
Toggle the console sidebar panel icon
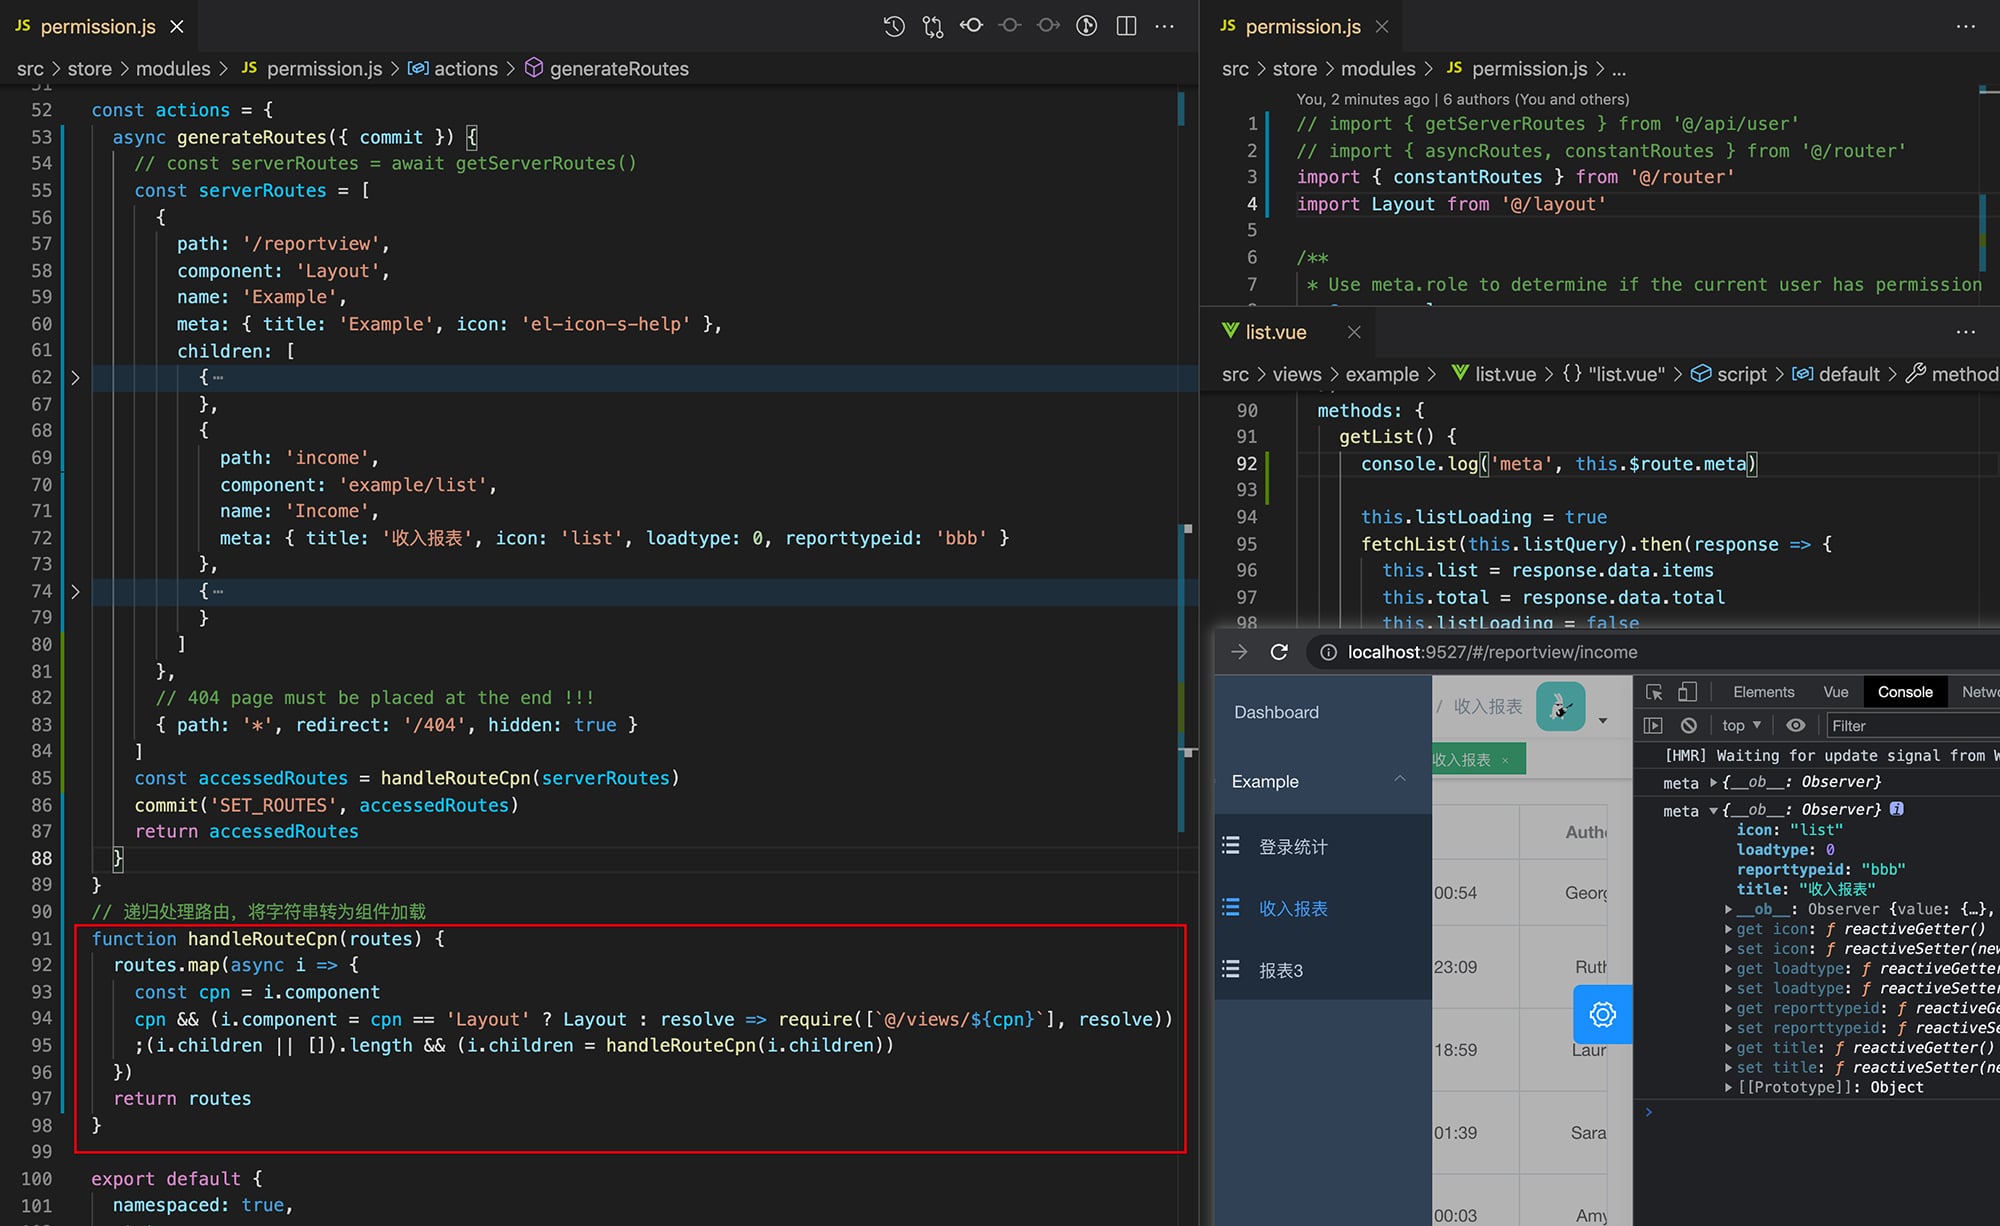tap(1653, 725)
